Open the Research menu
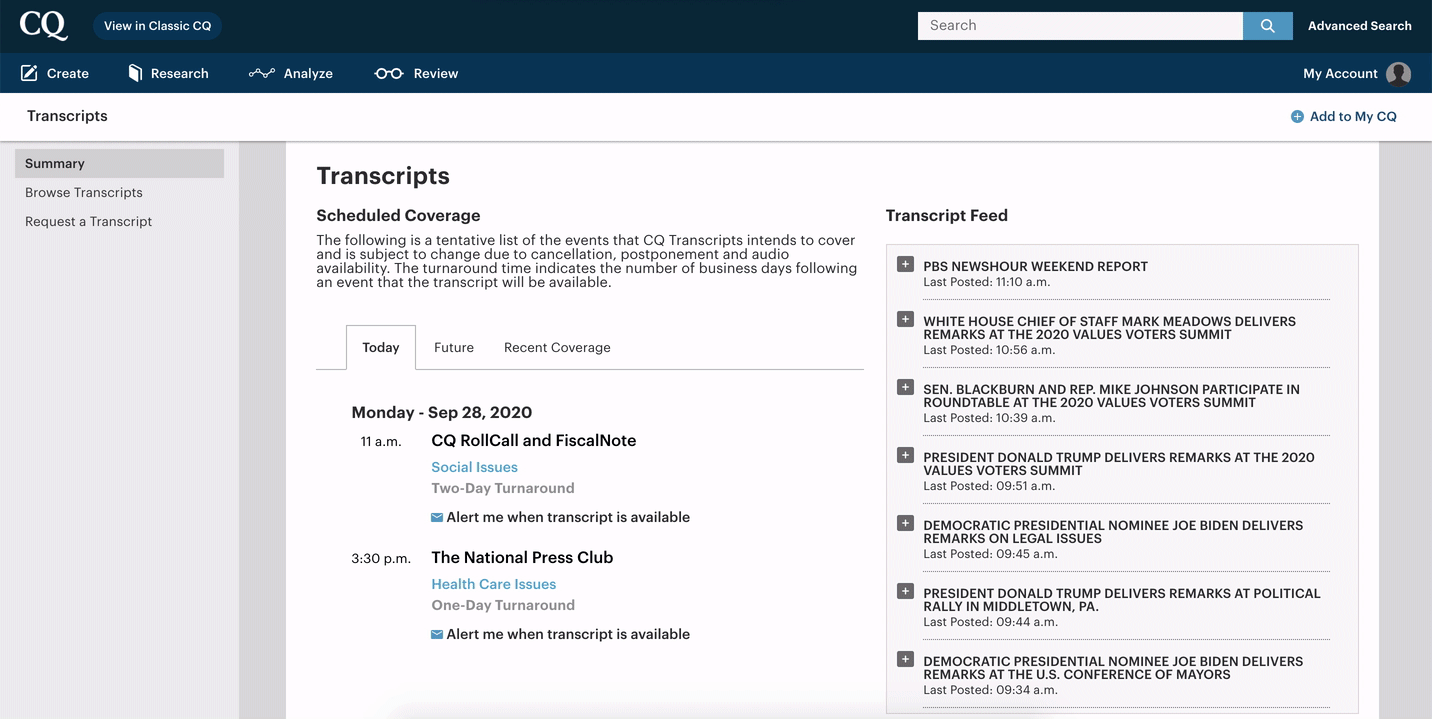 (168, 73)
